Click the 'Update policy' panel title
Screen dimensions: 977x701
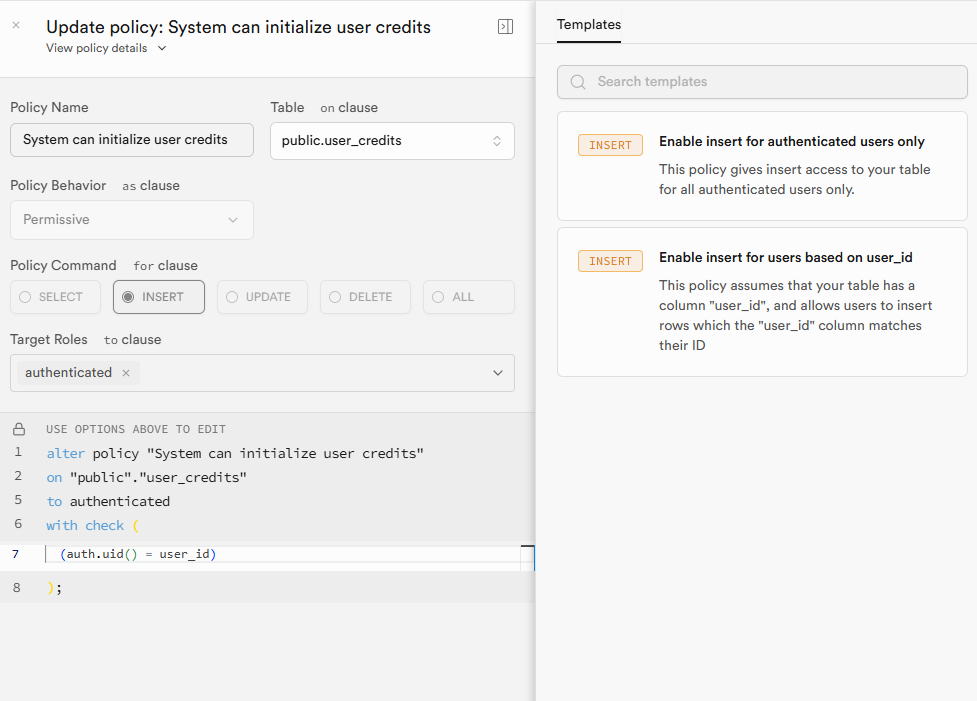[238, 27]
